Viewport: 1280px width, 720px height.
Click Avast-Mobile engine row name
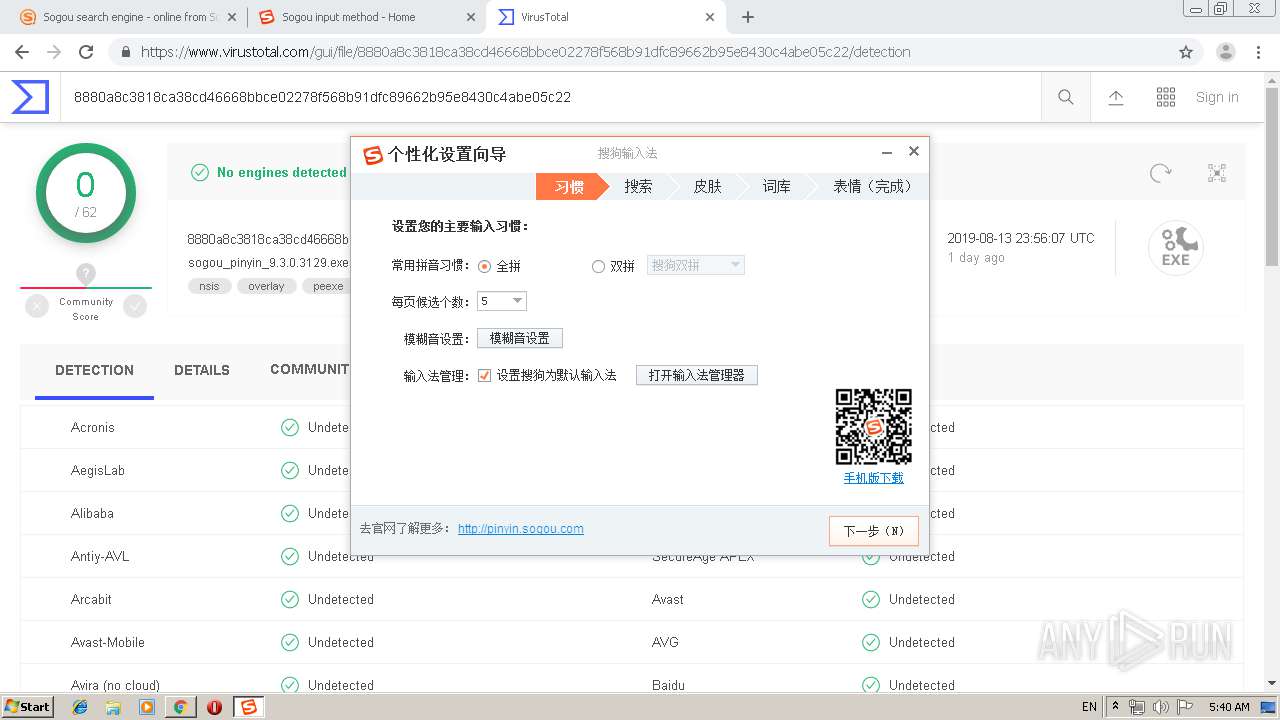[108, 642]
